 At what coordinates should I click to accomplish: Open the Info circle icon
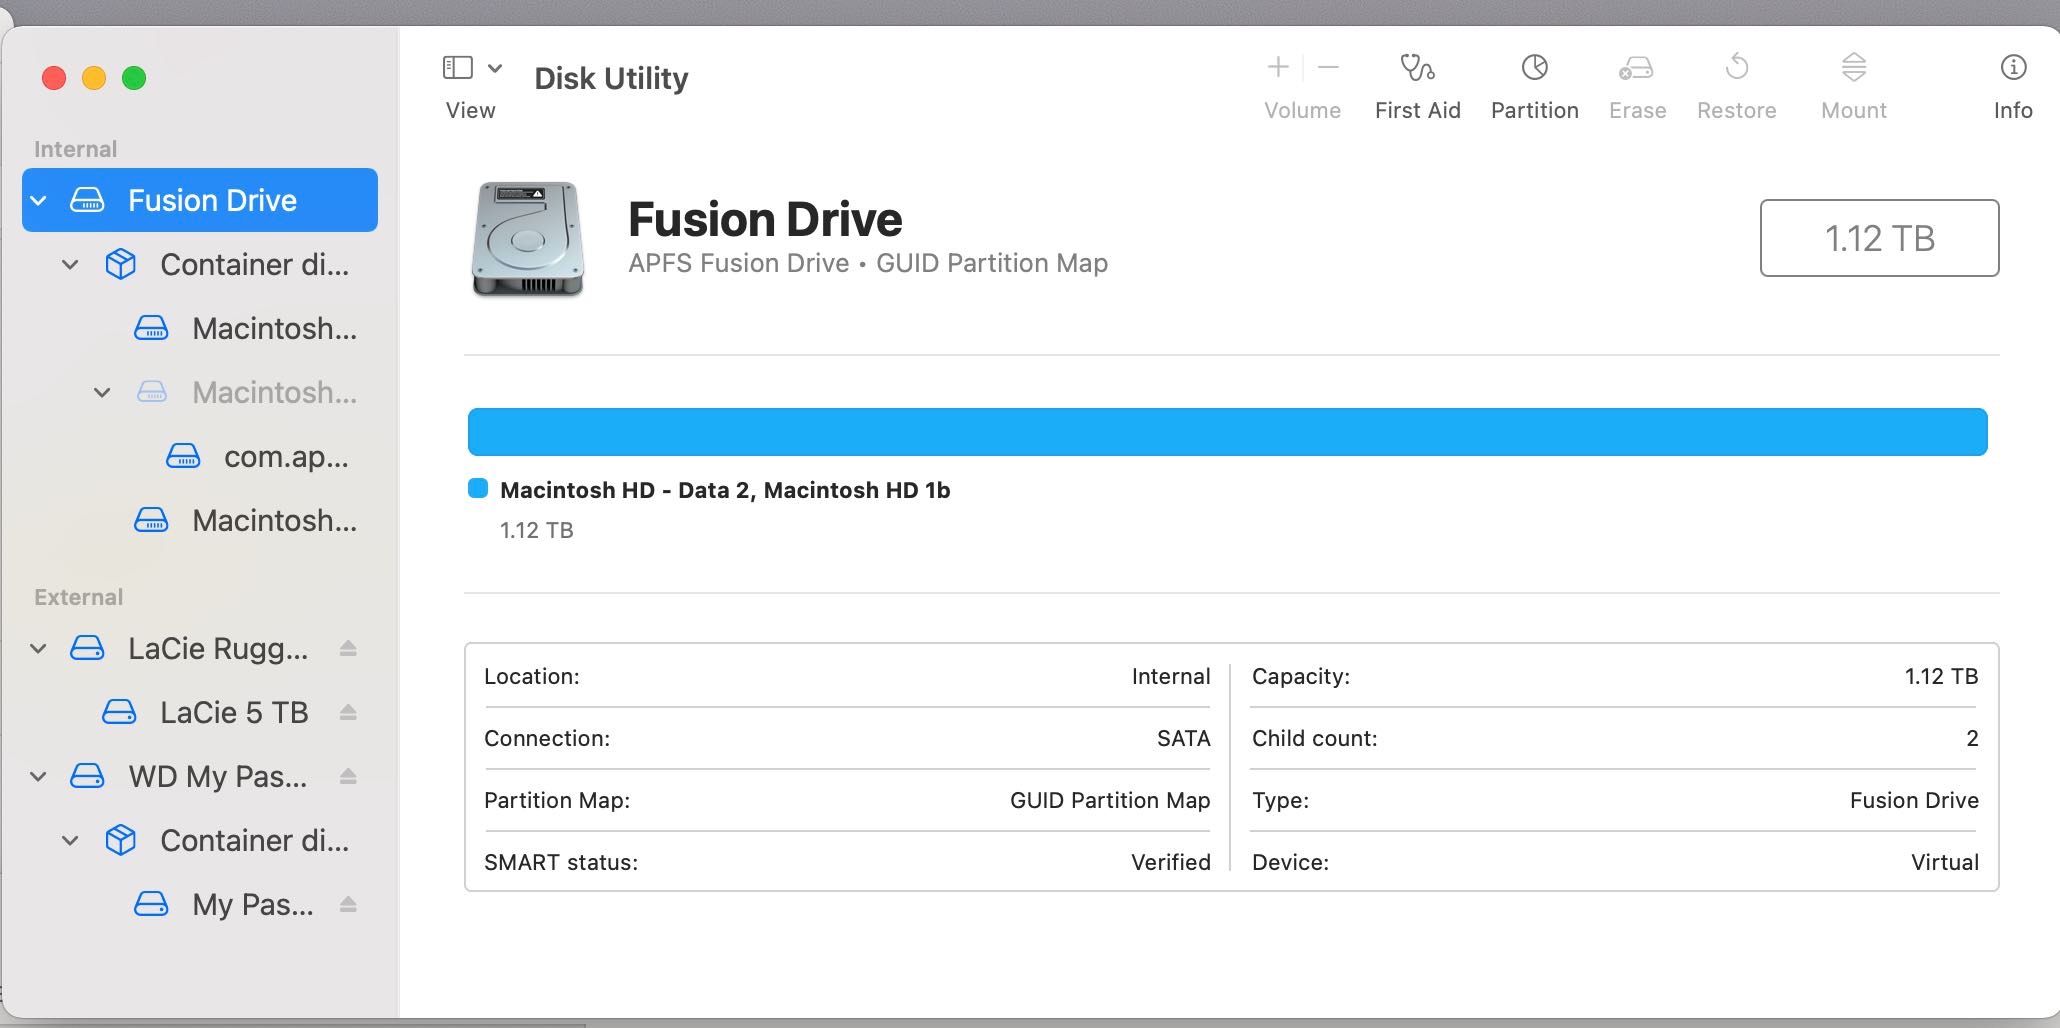[x=2013, y=67]
